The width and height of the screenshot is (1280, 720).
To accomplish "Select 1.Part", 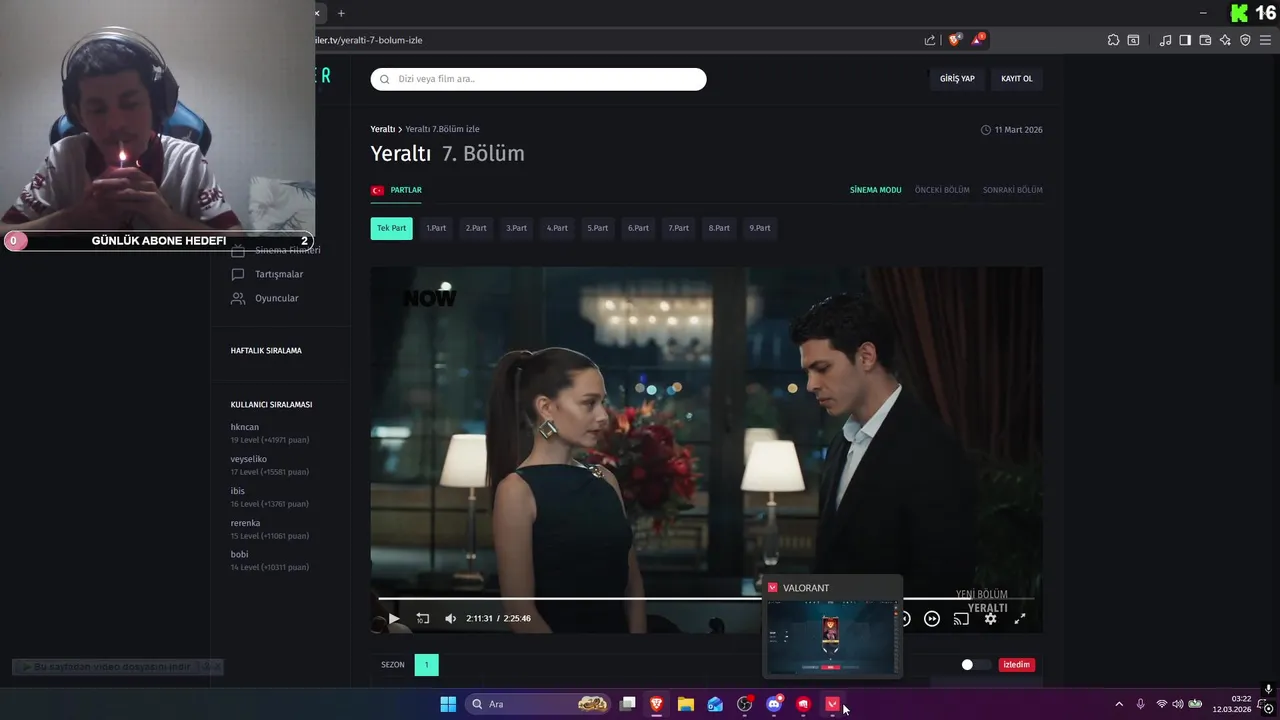I will [436, 228].
